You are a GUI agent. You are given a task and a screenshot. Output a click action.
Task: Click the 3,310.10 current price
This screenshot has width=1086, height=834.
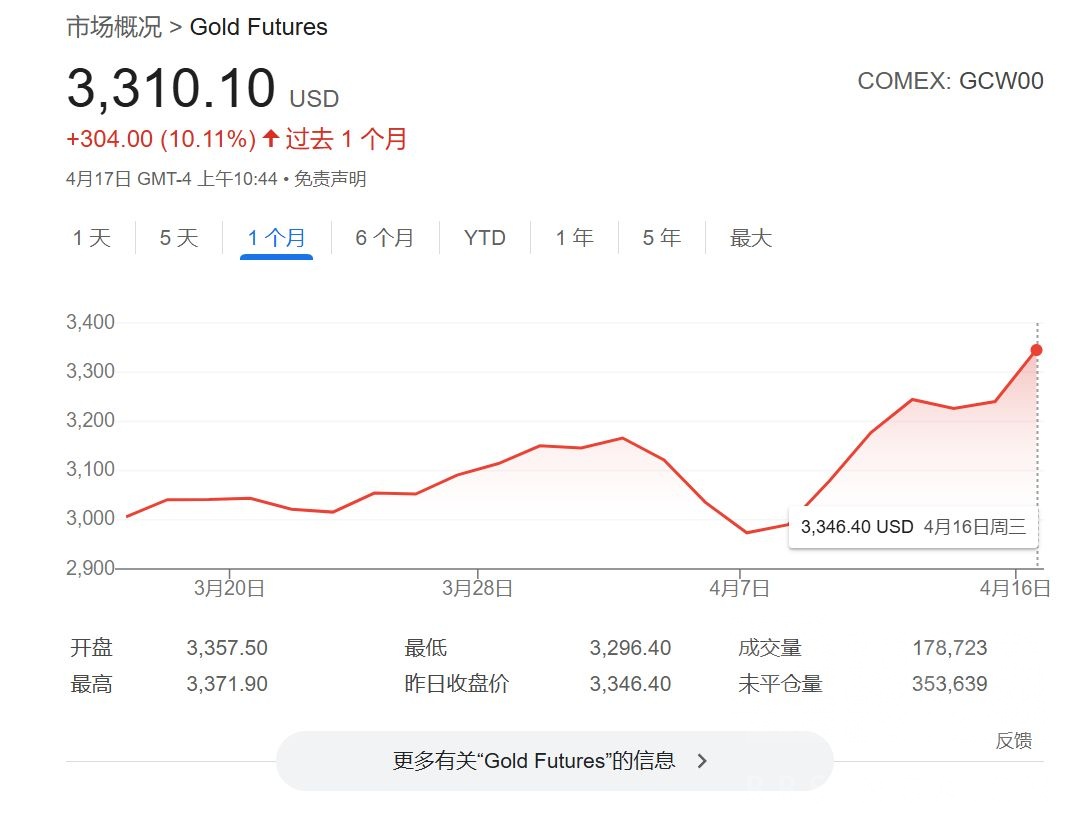pyautogui.click(x=171, y=88)
